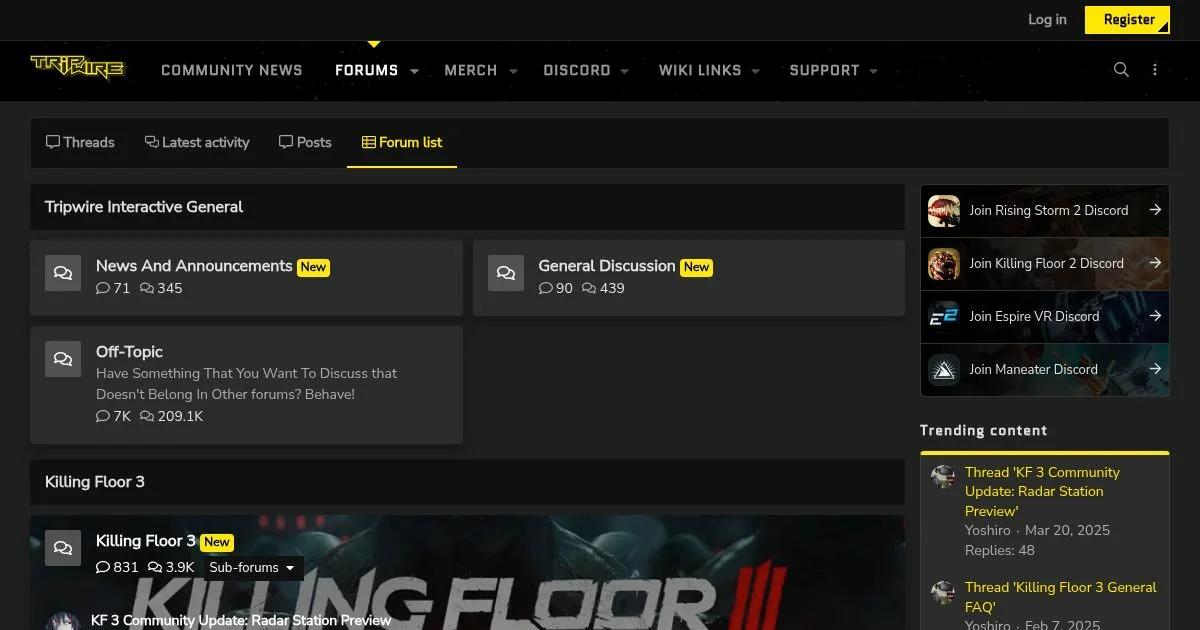
Task: Expand the Merch dropdown arrow
Action: pyautogui.click(x=513, y=71)
